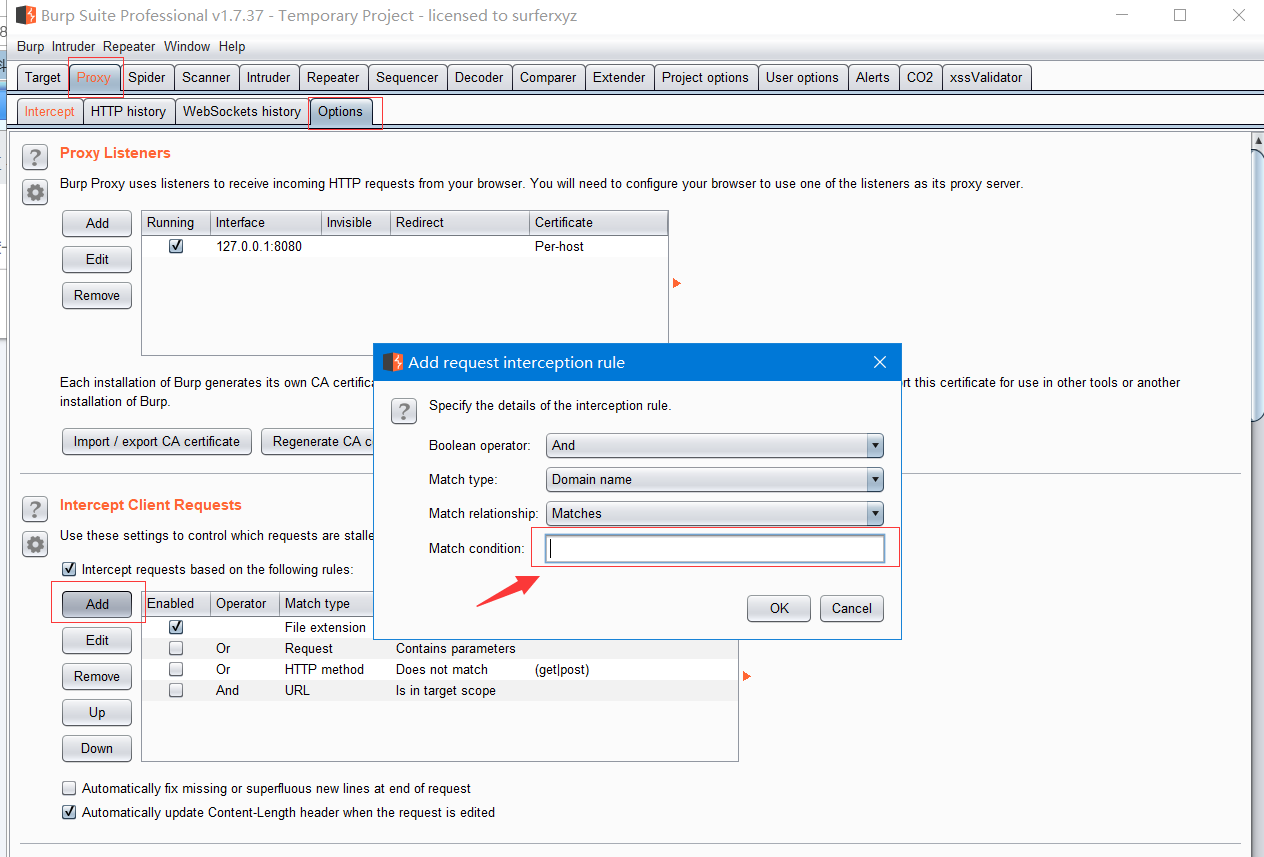Select the Intercept sub-tab

pos(50,111)
